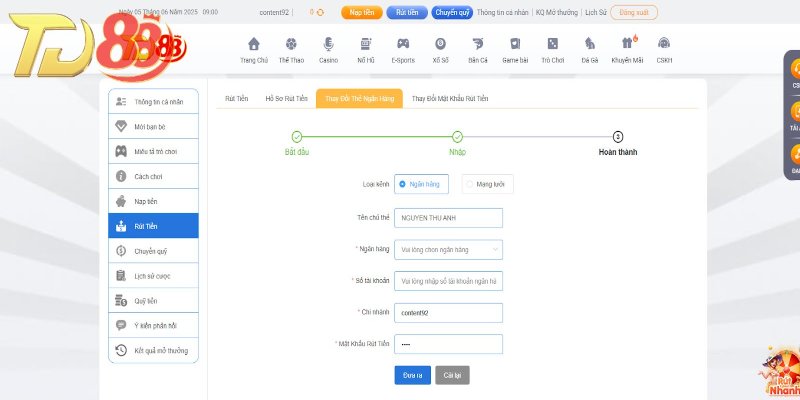Open the KQ Mở thưởng header link

(557, 12)
